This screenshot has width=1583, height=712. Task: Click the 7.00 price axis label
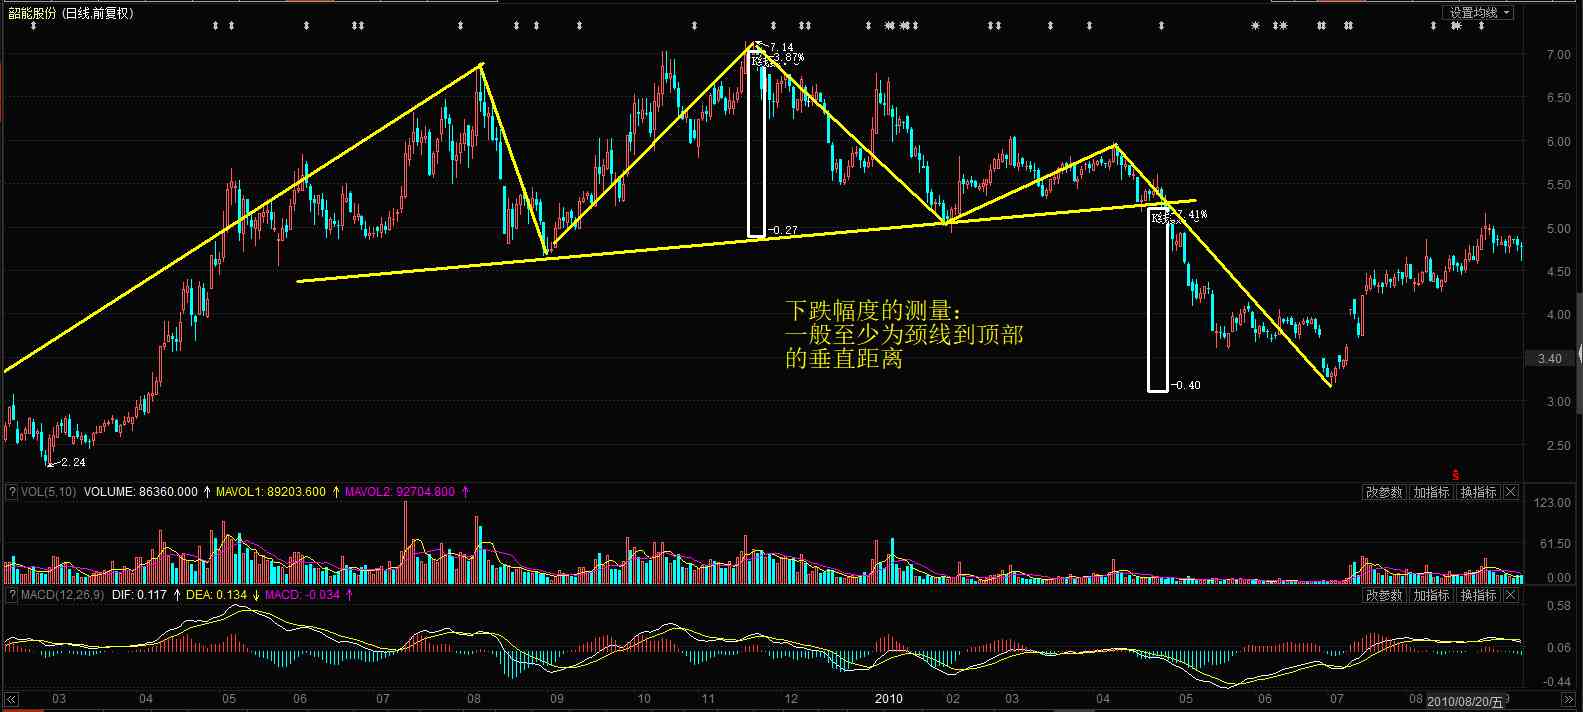(x=1558, y=55)
